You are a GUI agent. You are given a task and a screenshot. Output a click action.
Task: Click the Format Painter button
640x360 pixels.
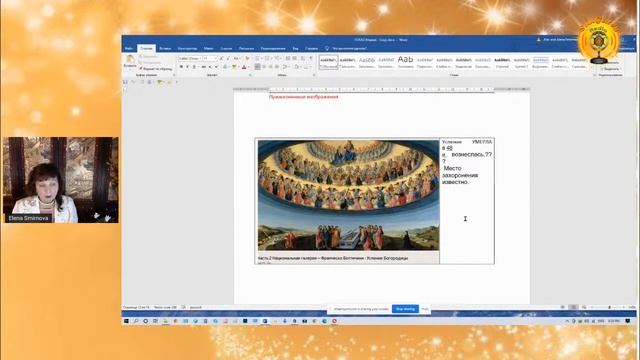tap(156, 69)
